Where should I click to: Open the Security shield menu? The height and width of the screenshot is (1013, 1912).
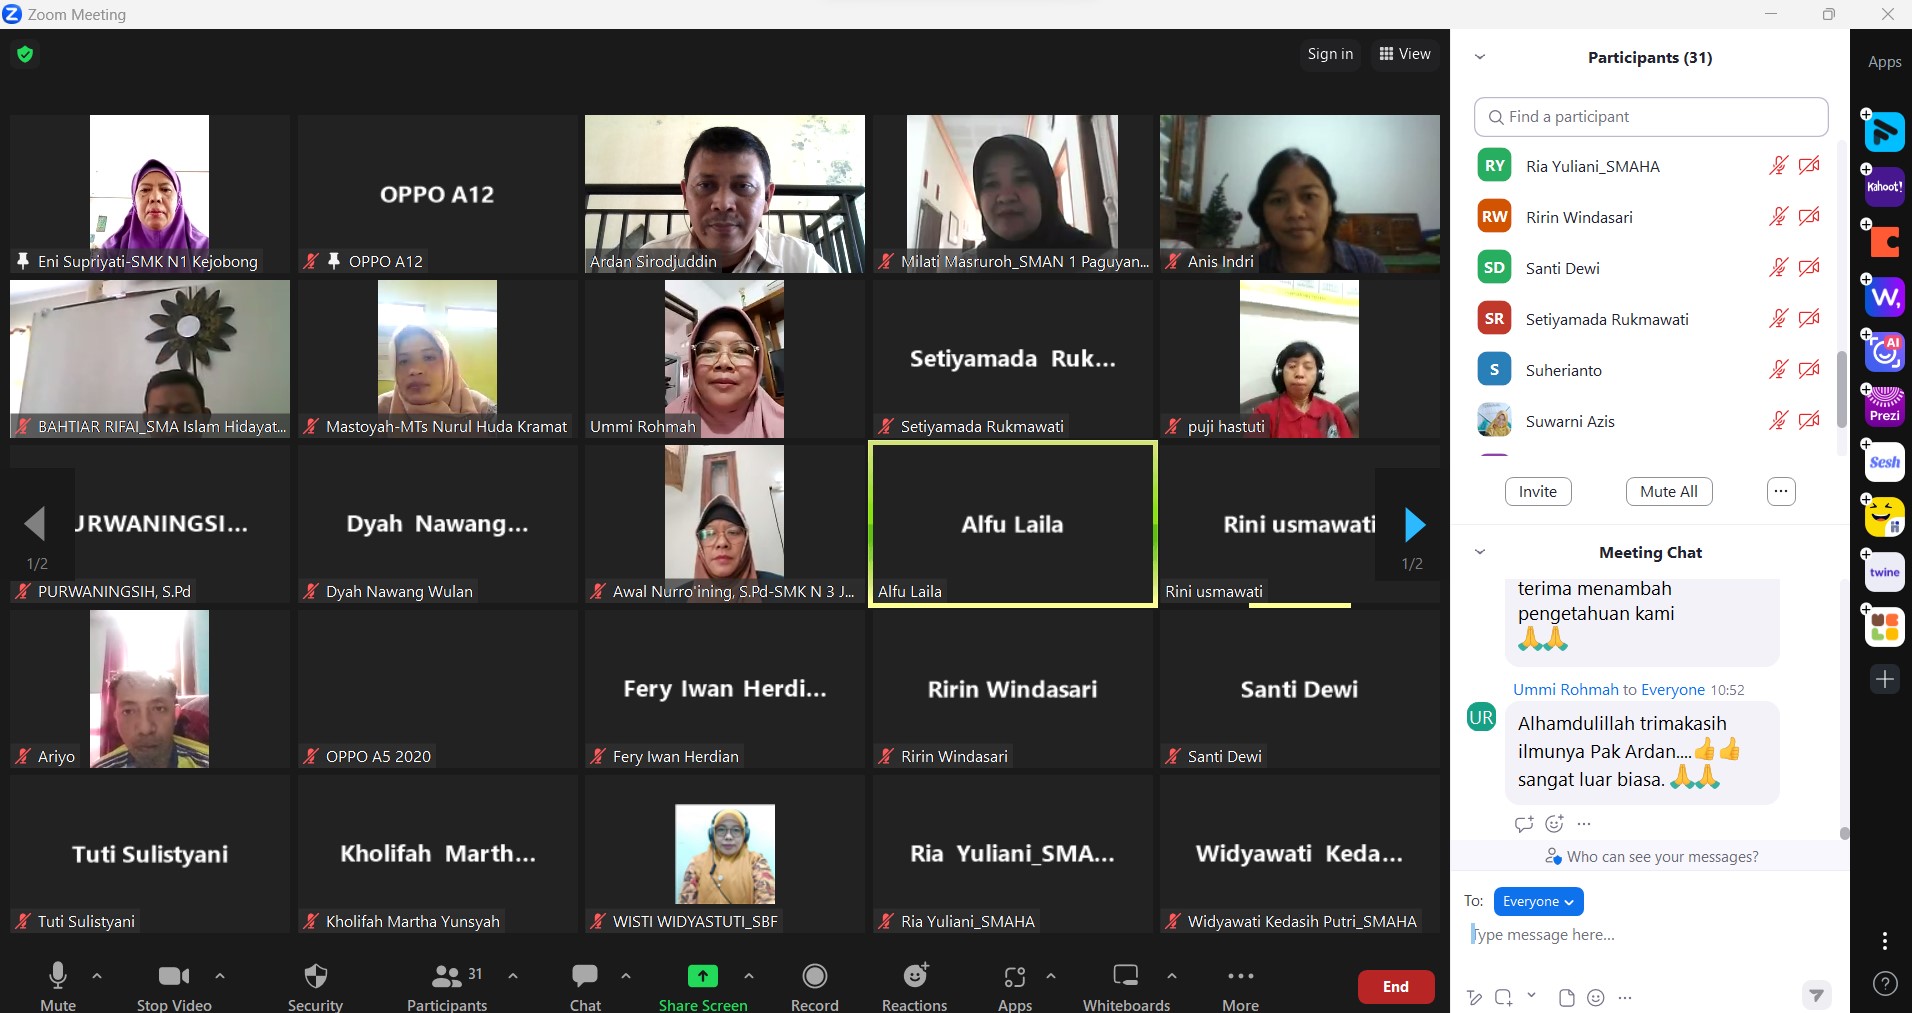[x=315, y=985]
